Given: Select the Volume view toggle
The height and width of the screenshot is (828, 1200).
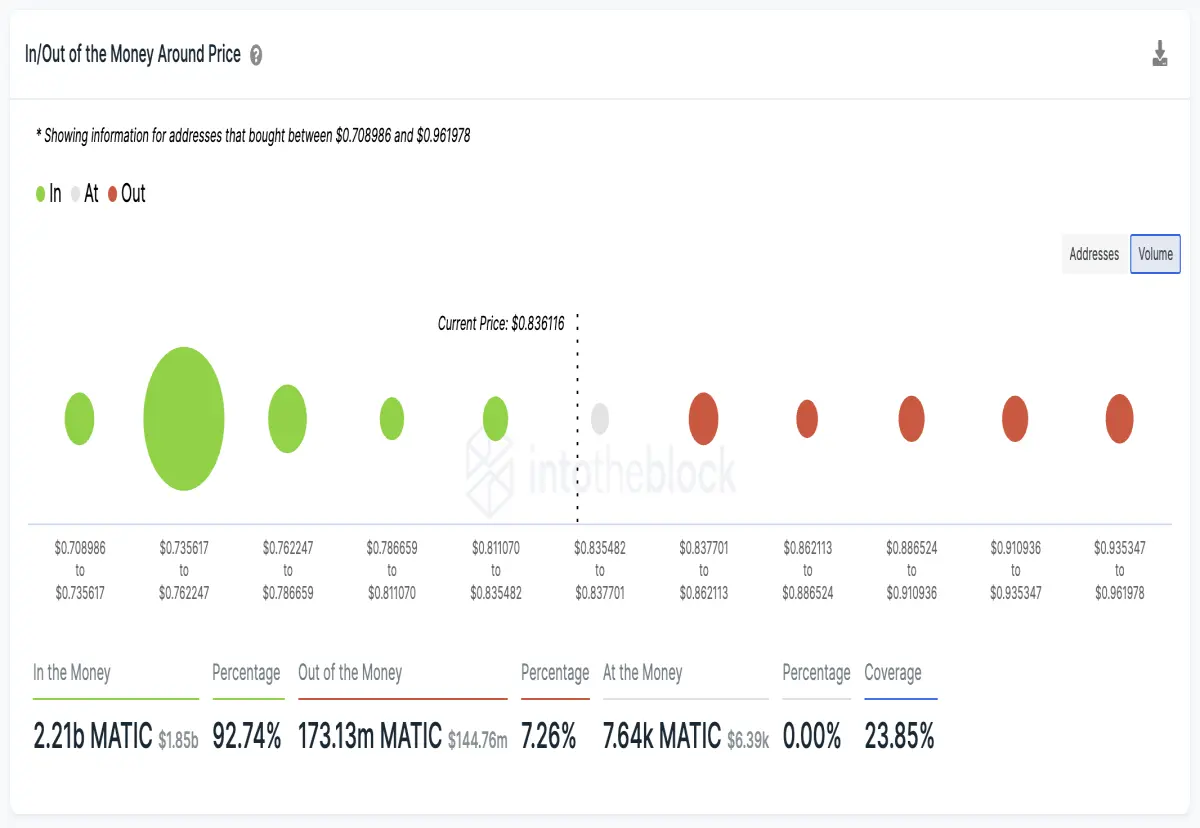Looking at the screenshot, I should click(1155, 254).
